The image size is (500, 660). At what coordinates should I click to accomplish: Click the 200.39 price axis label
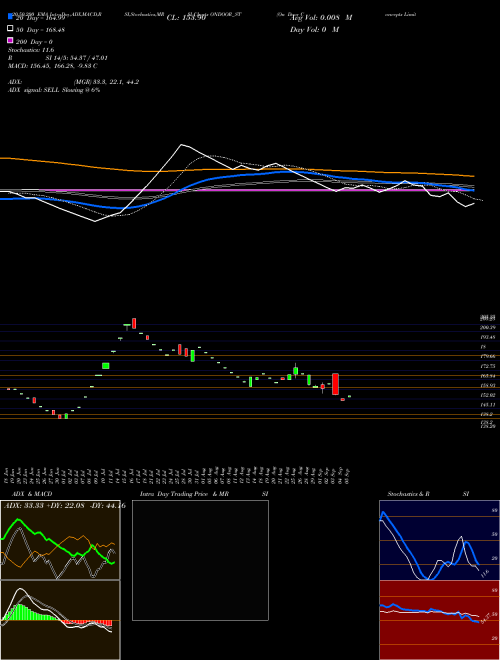[x=488, y=327]
